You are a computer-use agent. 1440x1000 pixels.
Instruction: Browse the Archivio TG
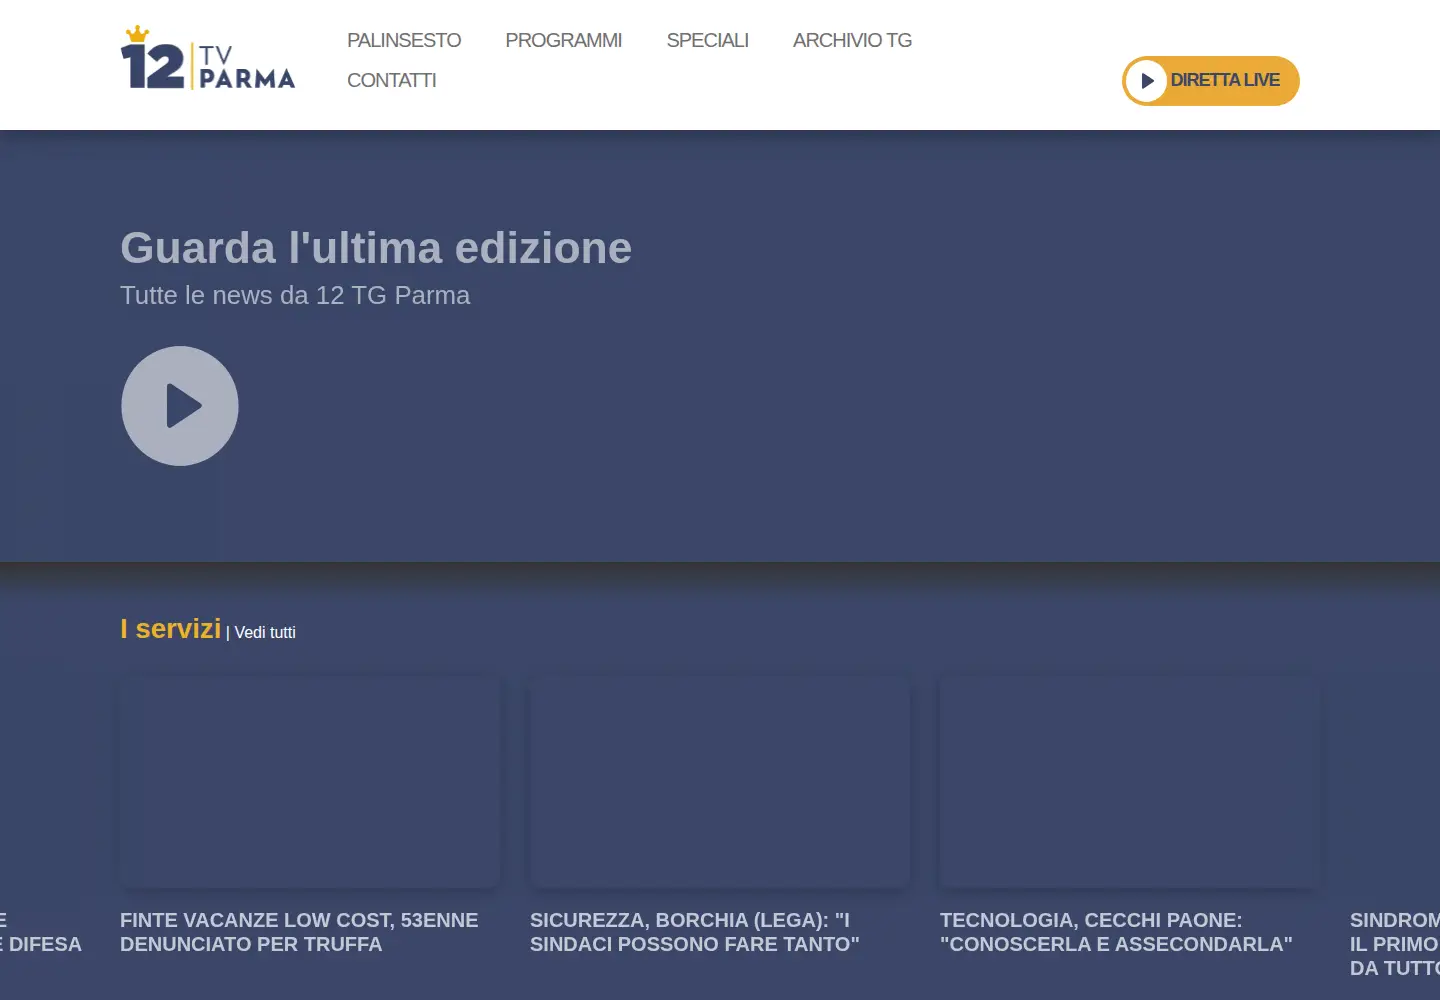coord(852,40)
